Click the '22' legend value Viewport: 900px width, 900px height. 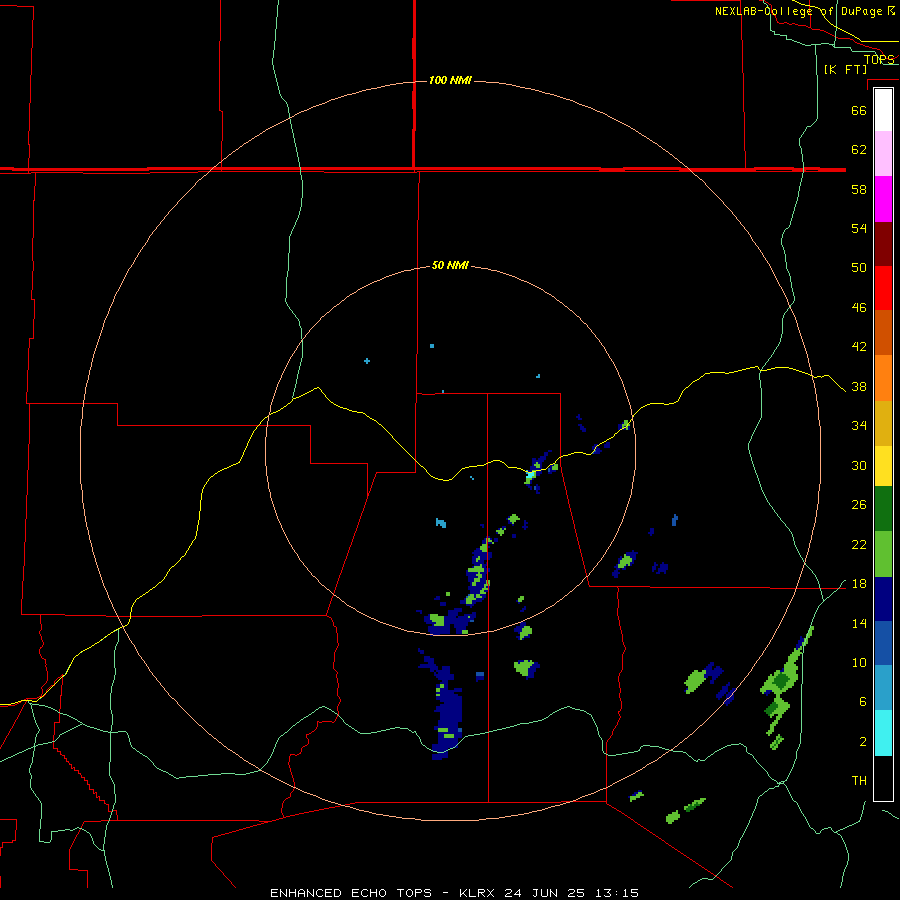(x=859, y=545)
